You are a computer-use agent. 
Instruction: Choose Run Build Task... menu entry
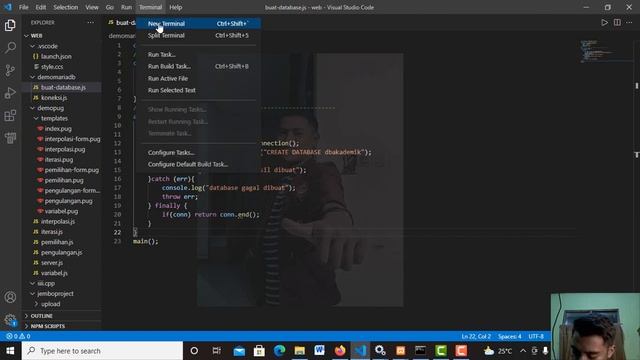198,66
